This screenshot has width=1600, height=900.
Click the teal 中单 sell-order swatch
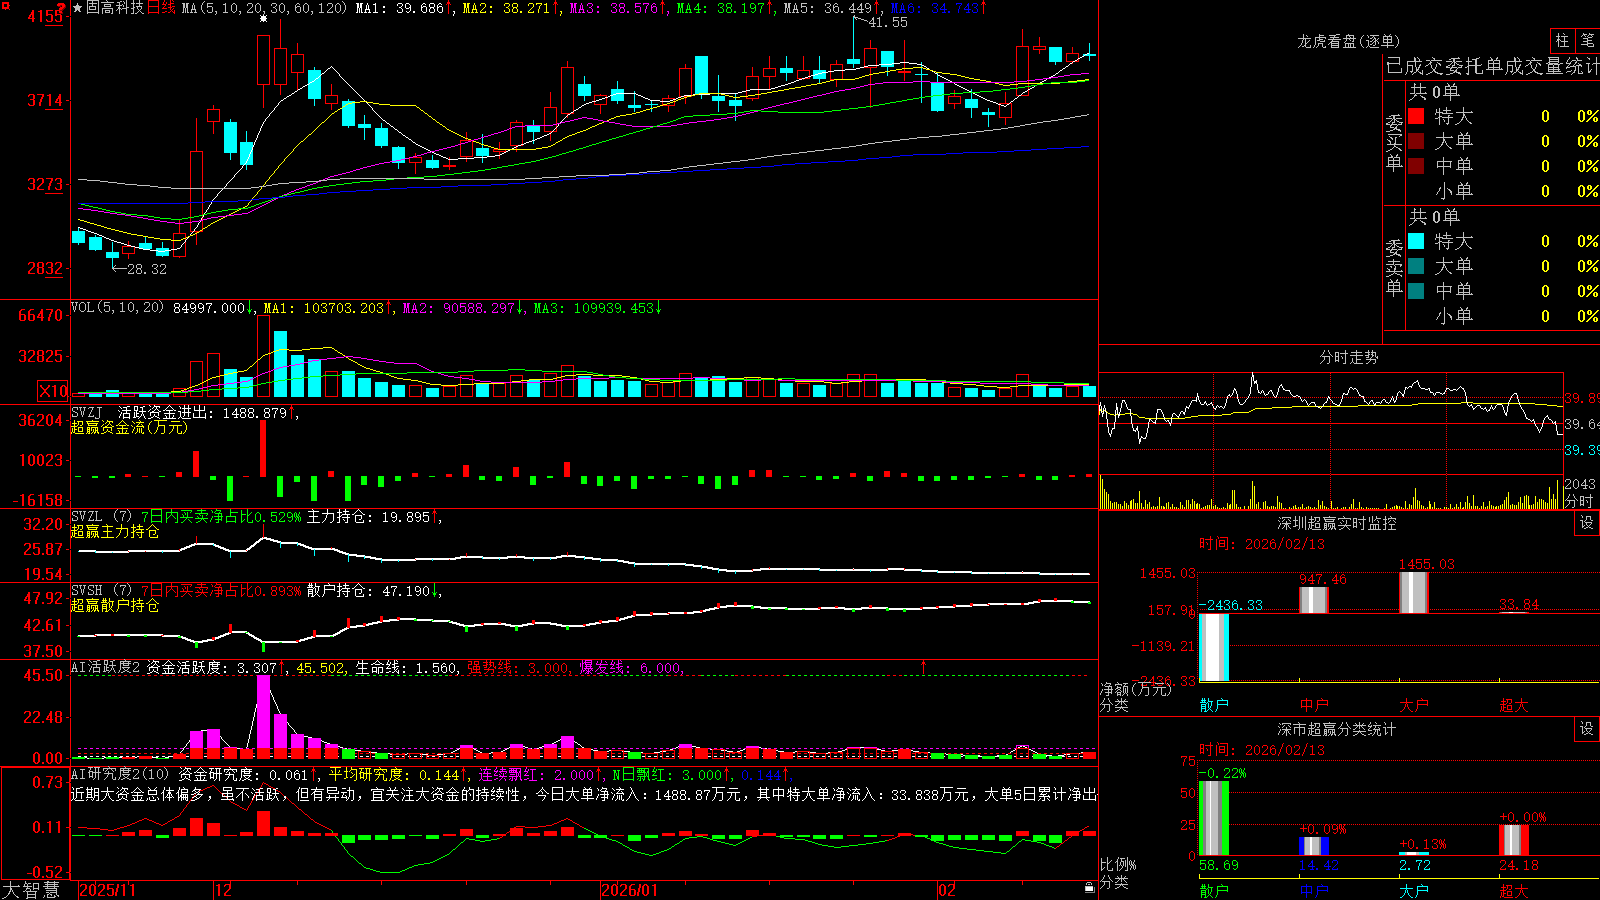[x=1416, y=291]
